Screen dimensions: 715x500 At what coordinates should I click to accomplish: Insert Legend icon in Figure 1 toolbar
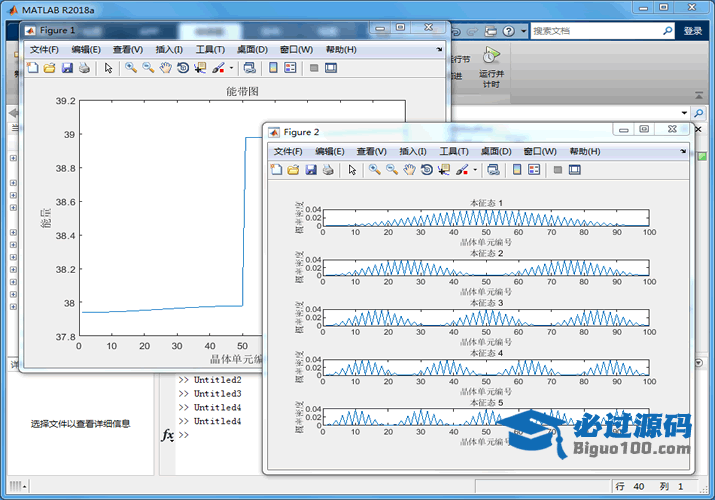(x=290, y=68)
